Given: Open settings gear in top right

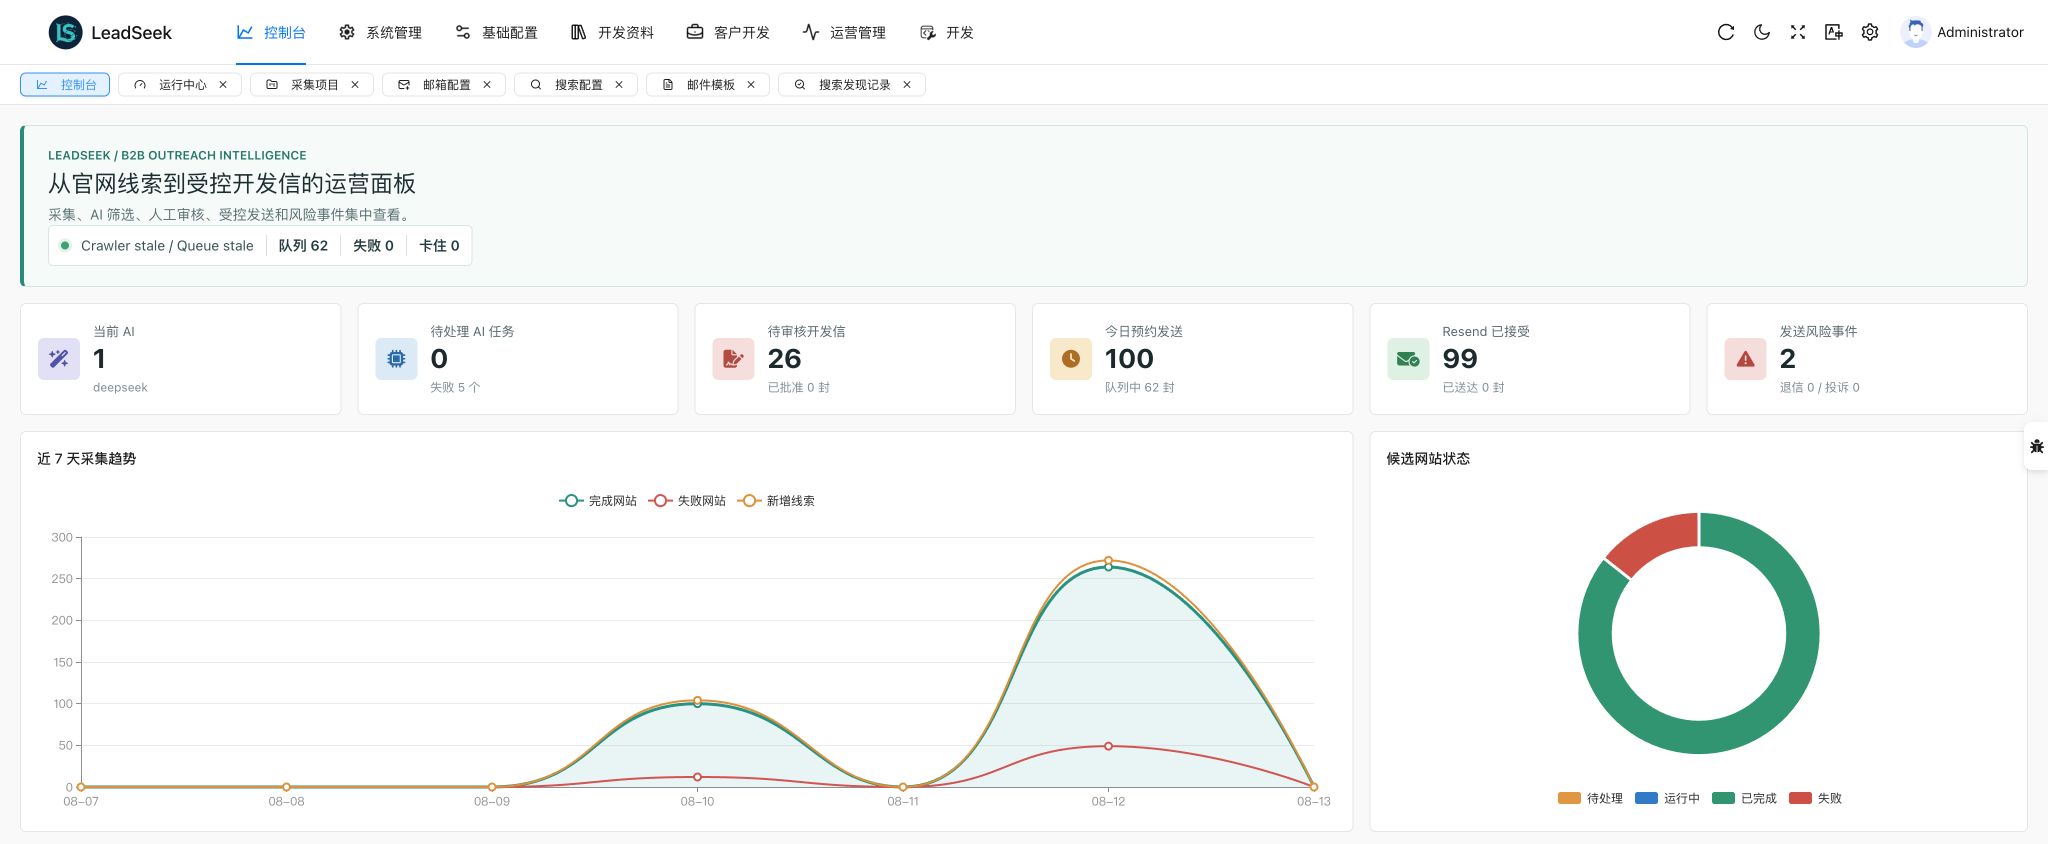Looking at the screenshot, I should (1870, 32).
